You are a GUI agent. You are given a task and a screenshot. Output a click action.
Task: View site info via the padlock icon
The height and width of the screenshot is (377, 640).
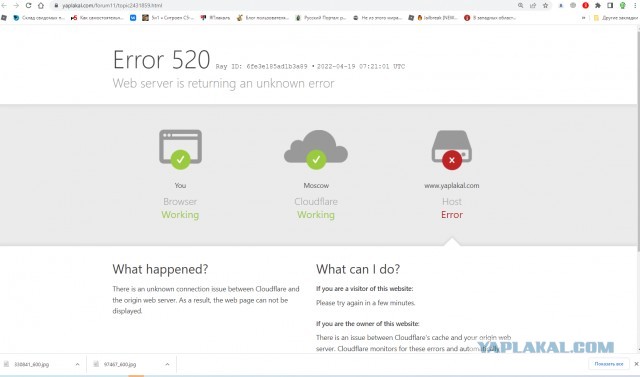(57, 6)
